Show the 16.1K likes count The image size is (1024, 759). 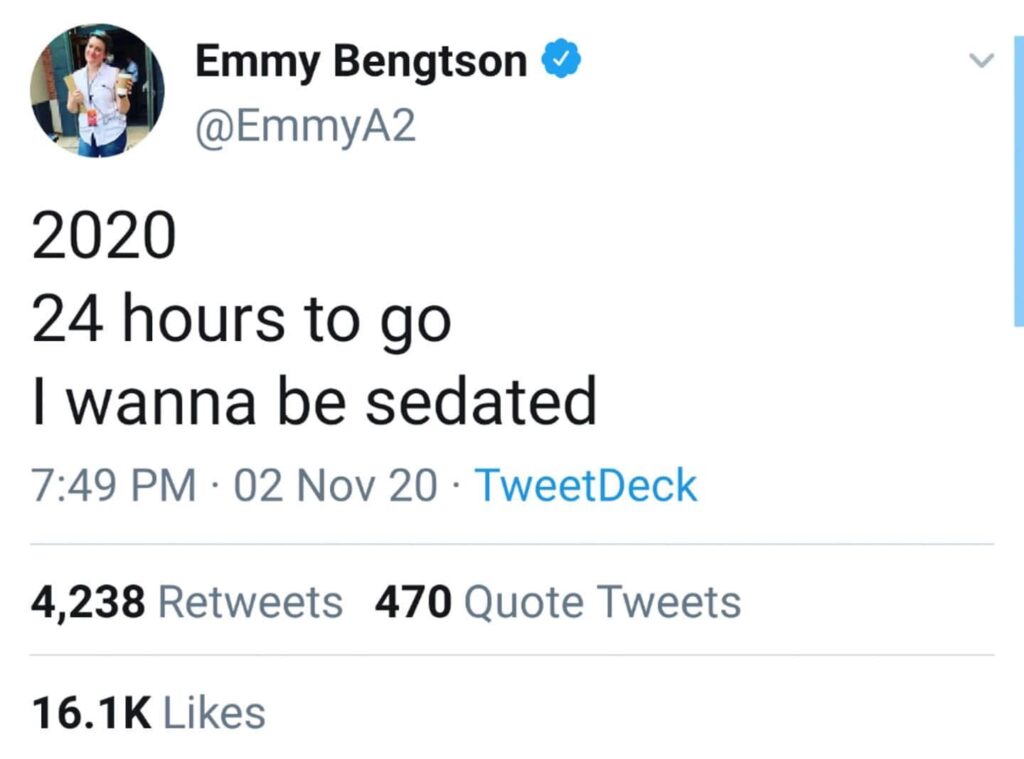click(91, 712)
